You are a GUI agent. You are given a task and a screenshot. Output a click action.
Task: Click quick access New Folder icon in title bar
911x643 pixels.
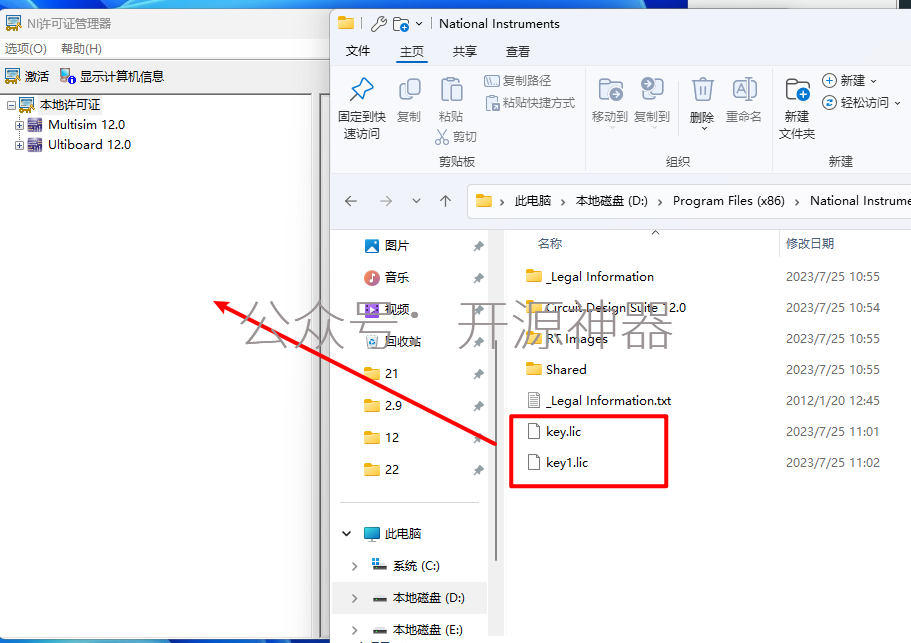tap(401, 24)
